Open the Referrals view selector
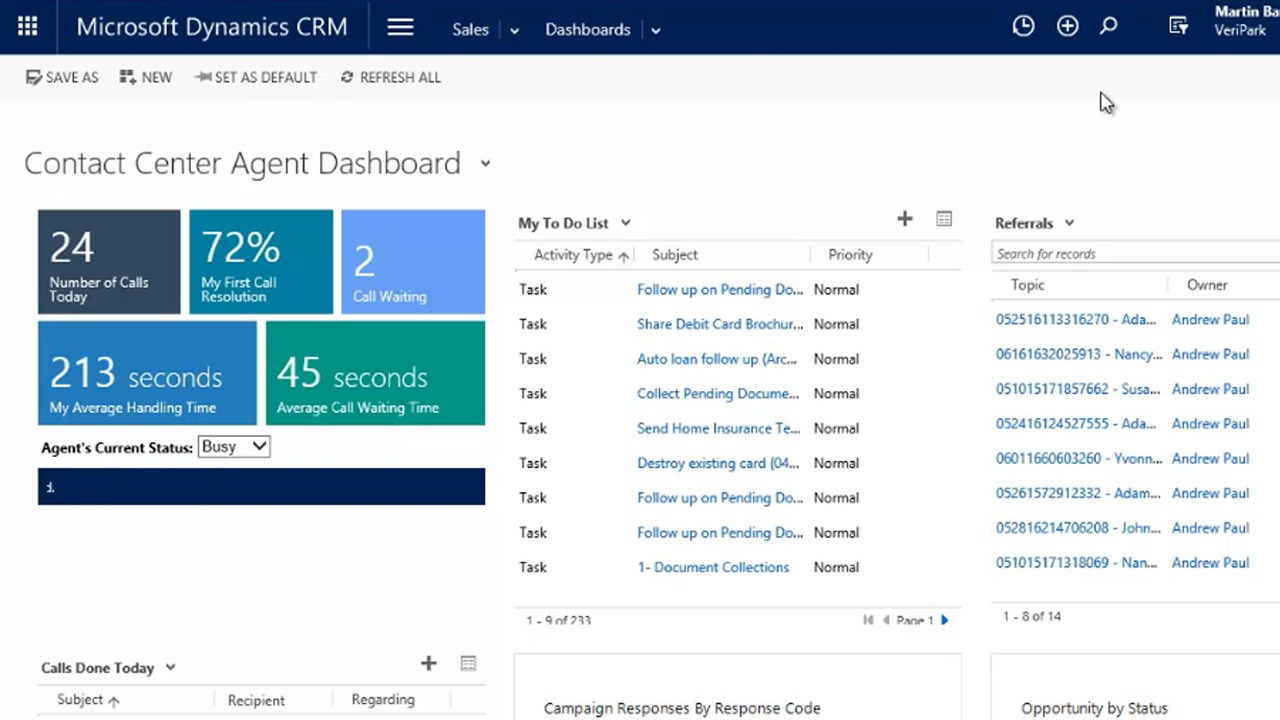Viewport: 1280px width, 720px height. tap(1069, 223)
